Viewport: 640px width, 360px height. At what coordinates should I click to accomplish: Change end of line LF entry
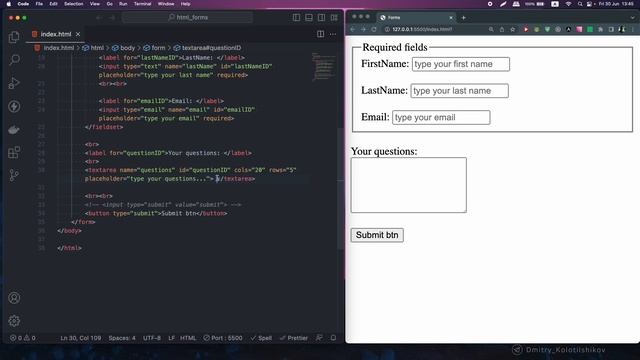(171, 338)
